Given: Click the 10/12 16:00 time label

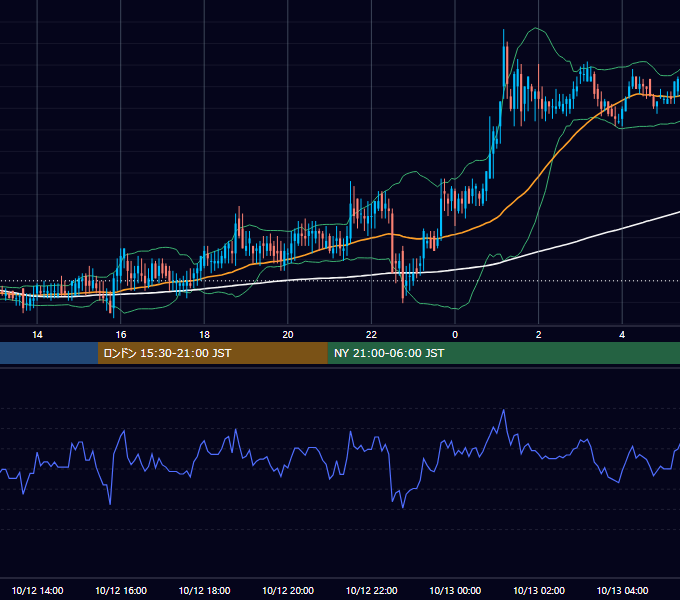Looking at the screenshot, I should click(x=121, y=590).
